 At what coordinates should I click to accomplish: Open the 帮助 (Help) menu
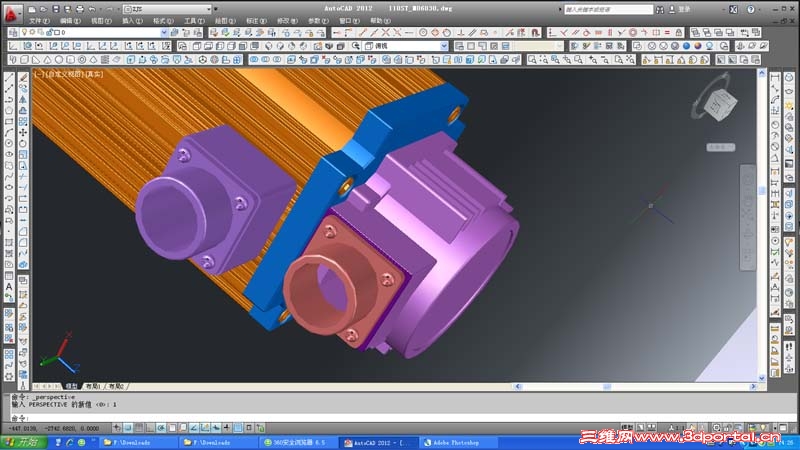(380, 21)
